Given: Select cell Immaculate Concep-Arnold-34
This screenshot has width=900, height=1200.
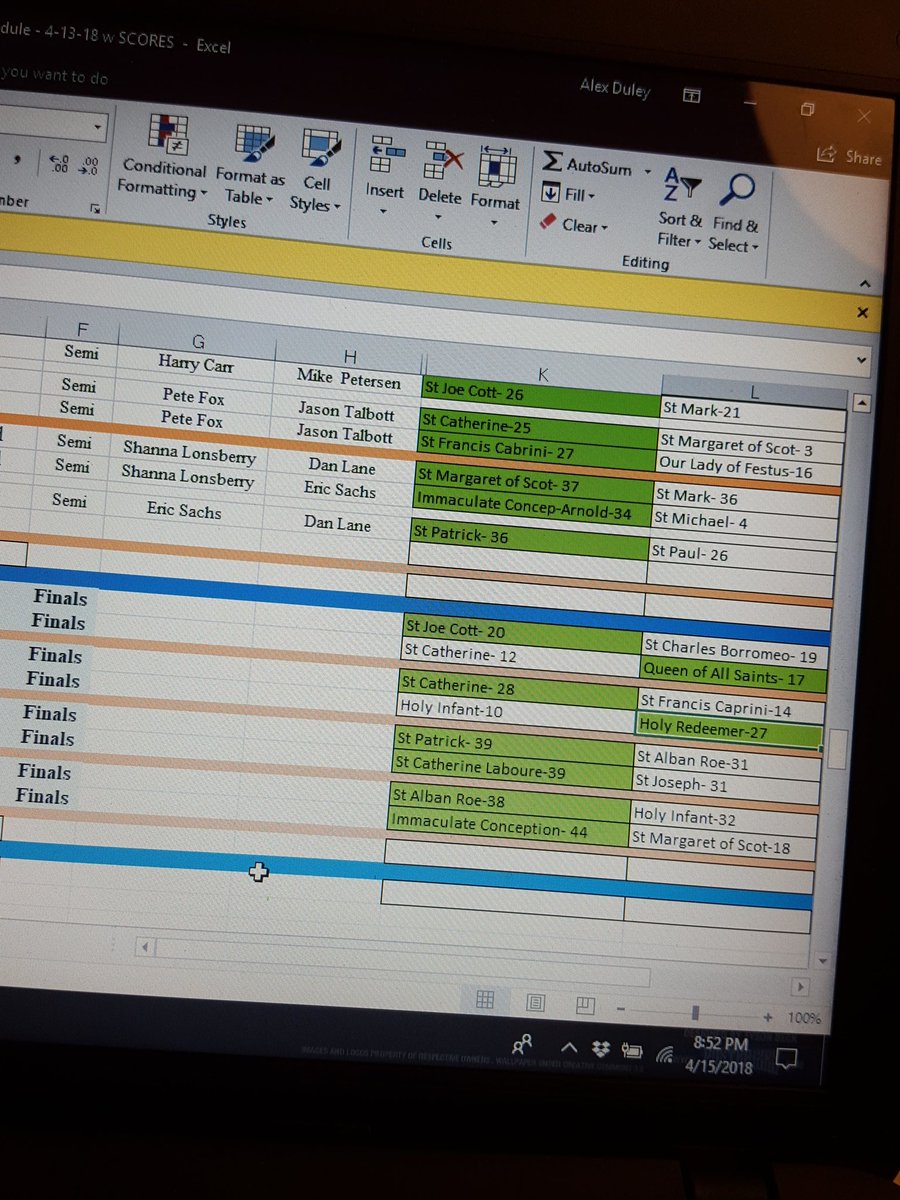Looking at the screenshot, I should pos(532,506).
